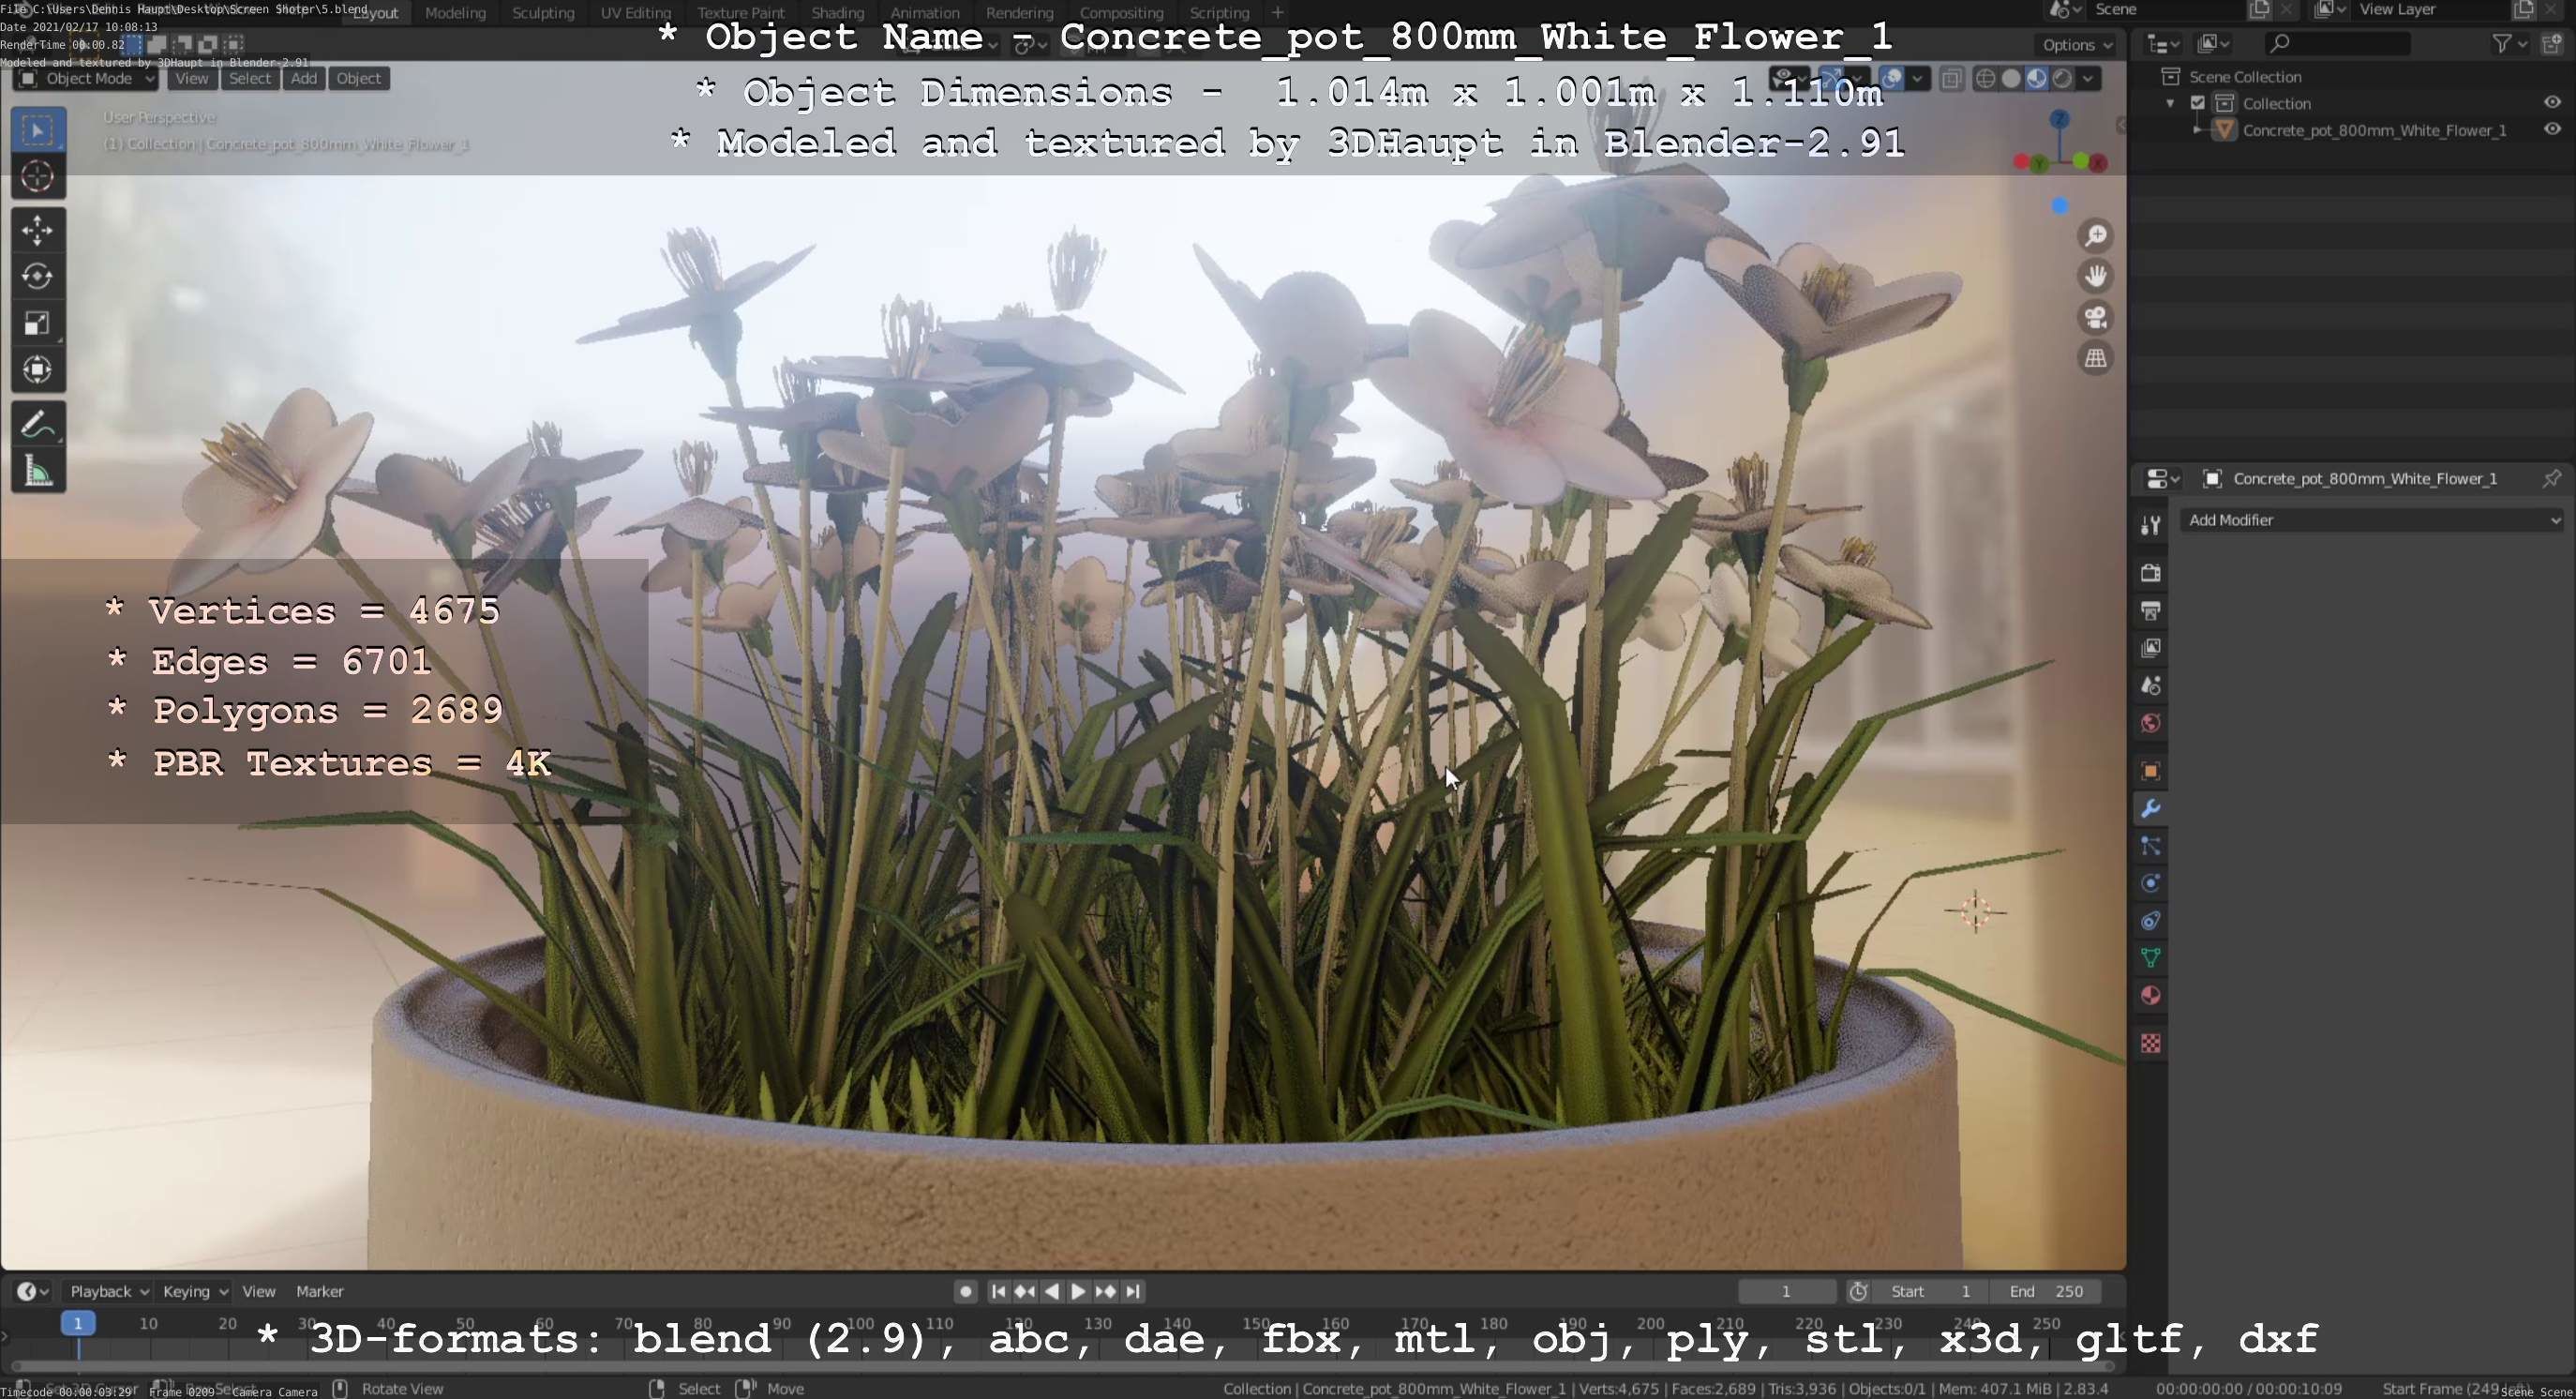The image size is (2576, 1399).
Task: Select the Measure ruler tool
Action: tap(38, 471)
